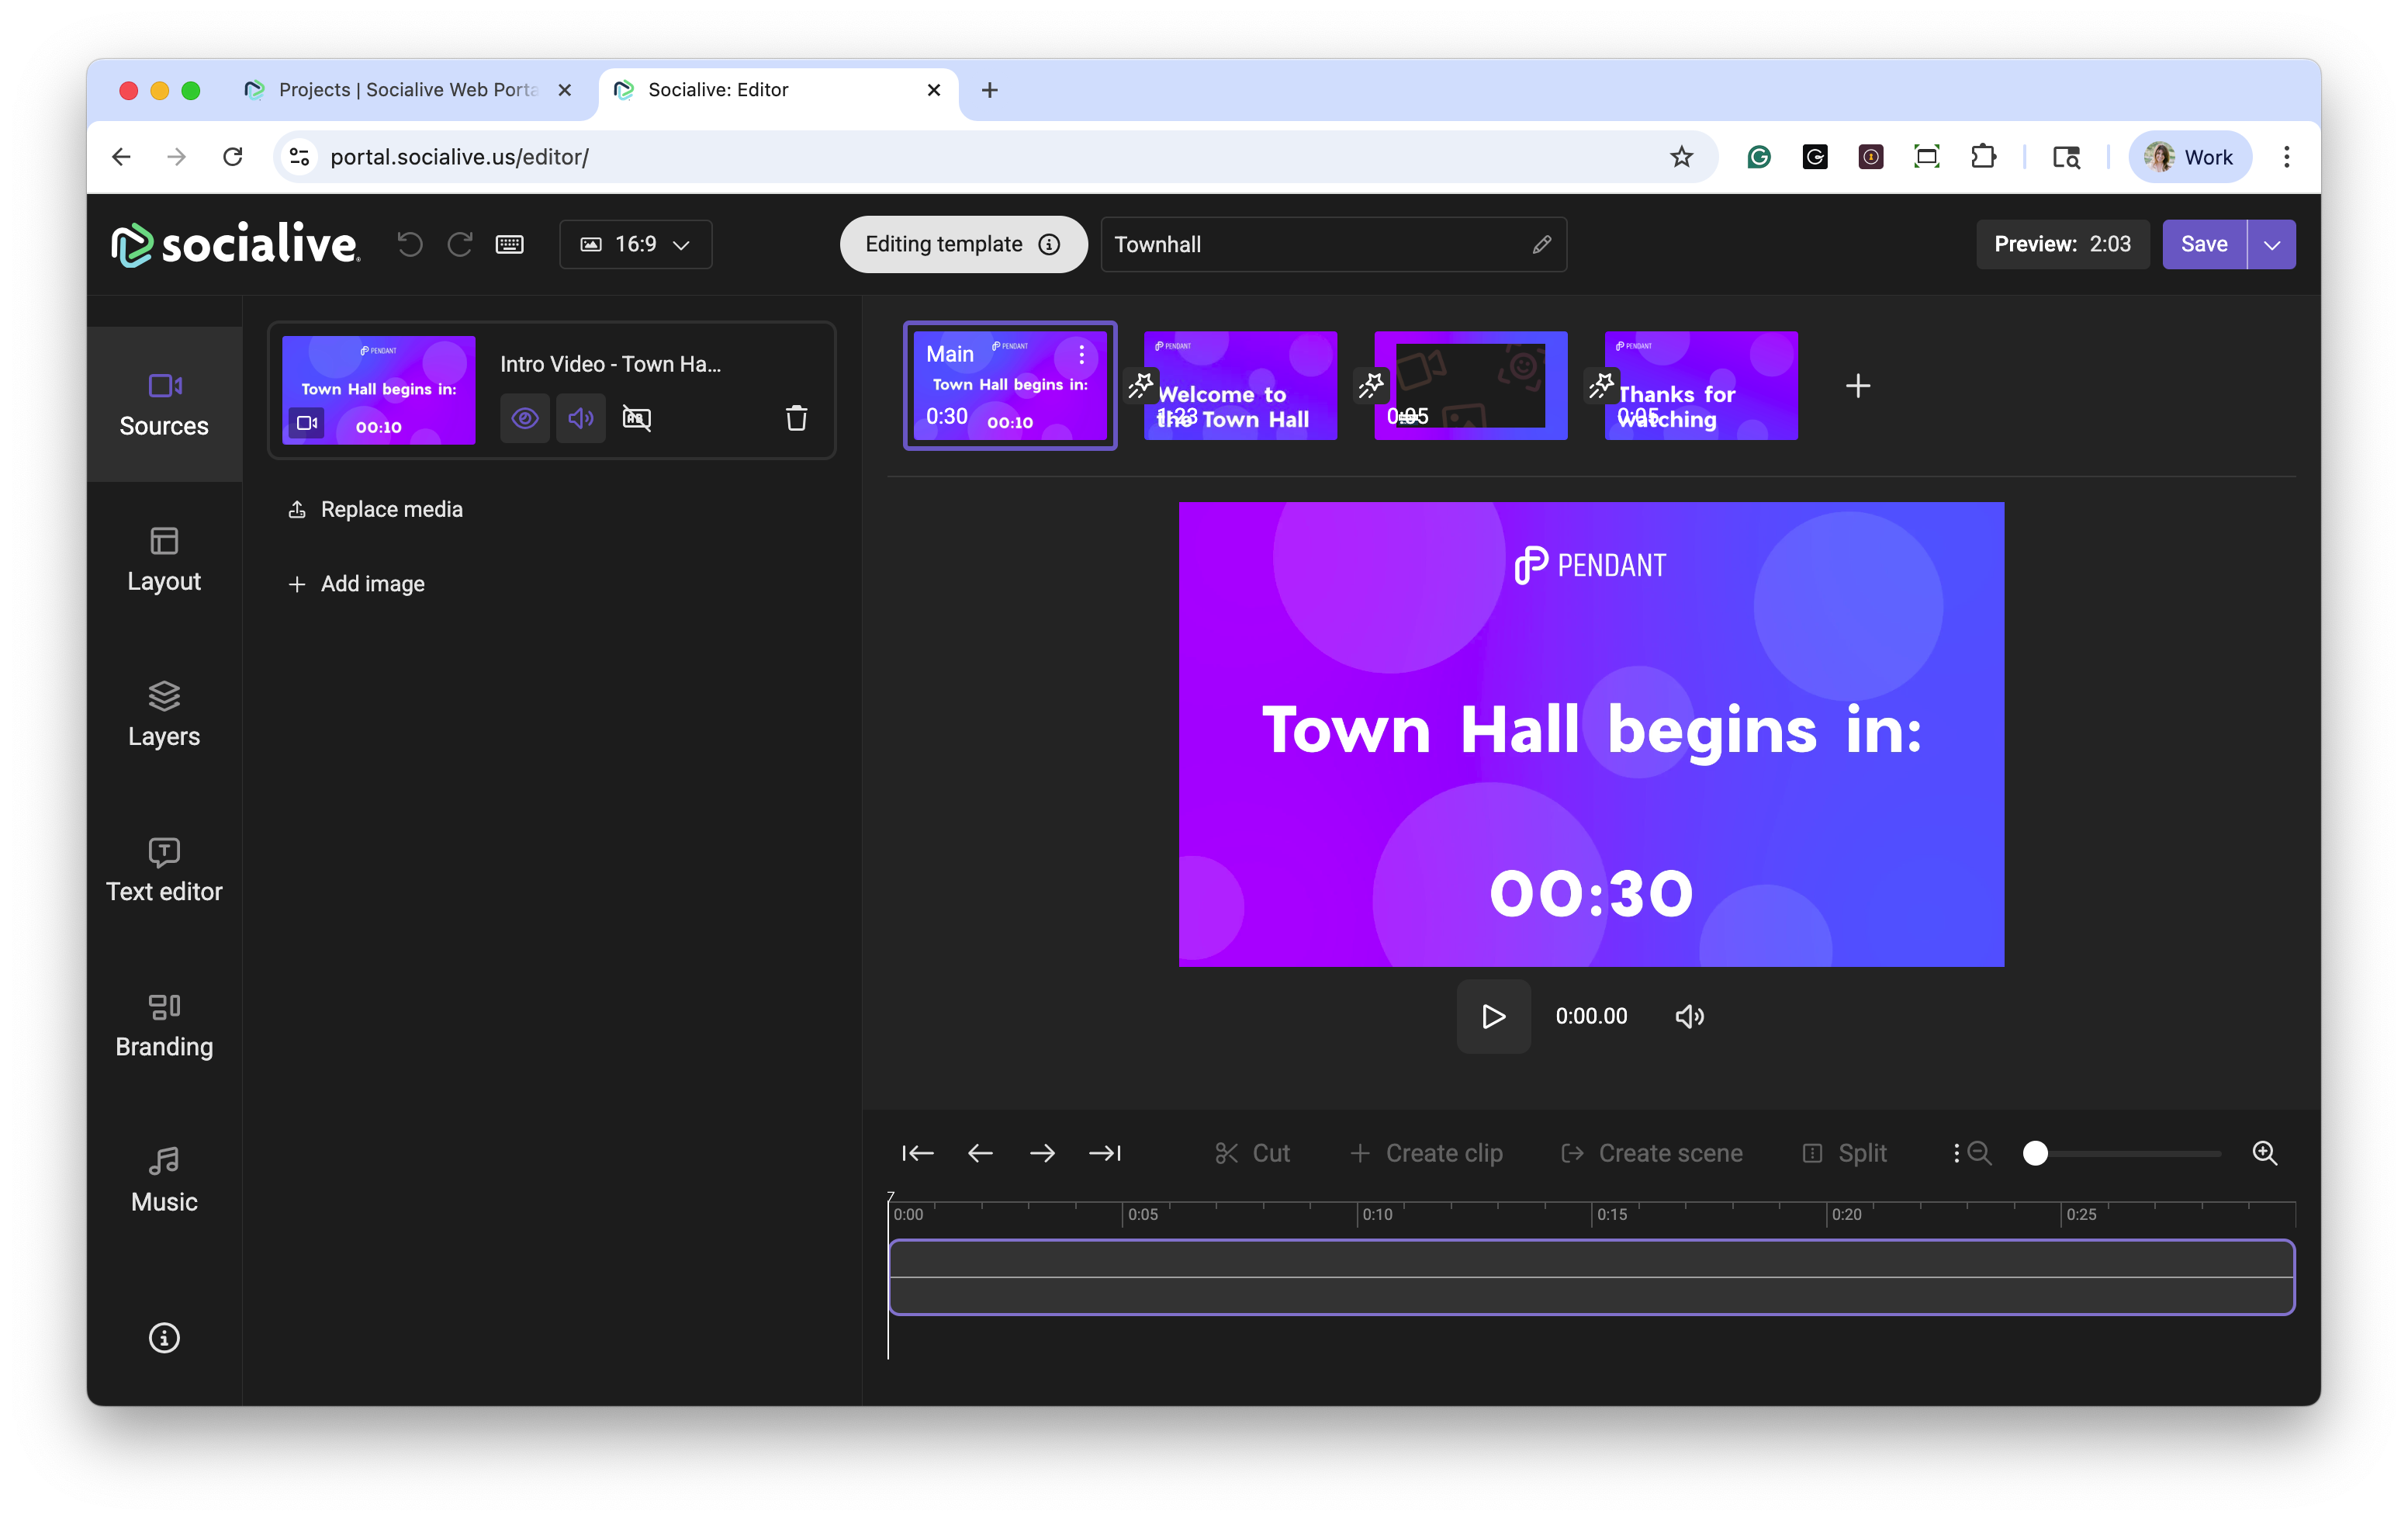Screen dimensions: 2408x1521
Task: Click the redo arrow icon
Action: point(460,244)
